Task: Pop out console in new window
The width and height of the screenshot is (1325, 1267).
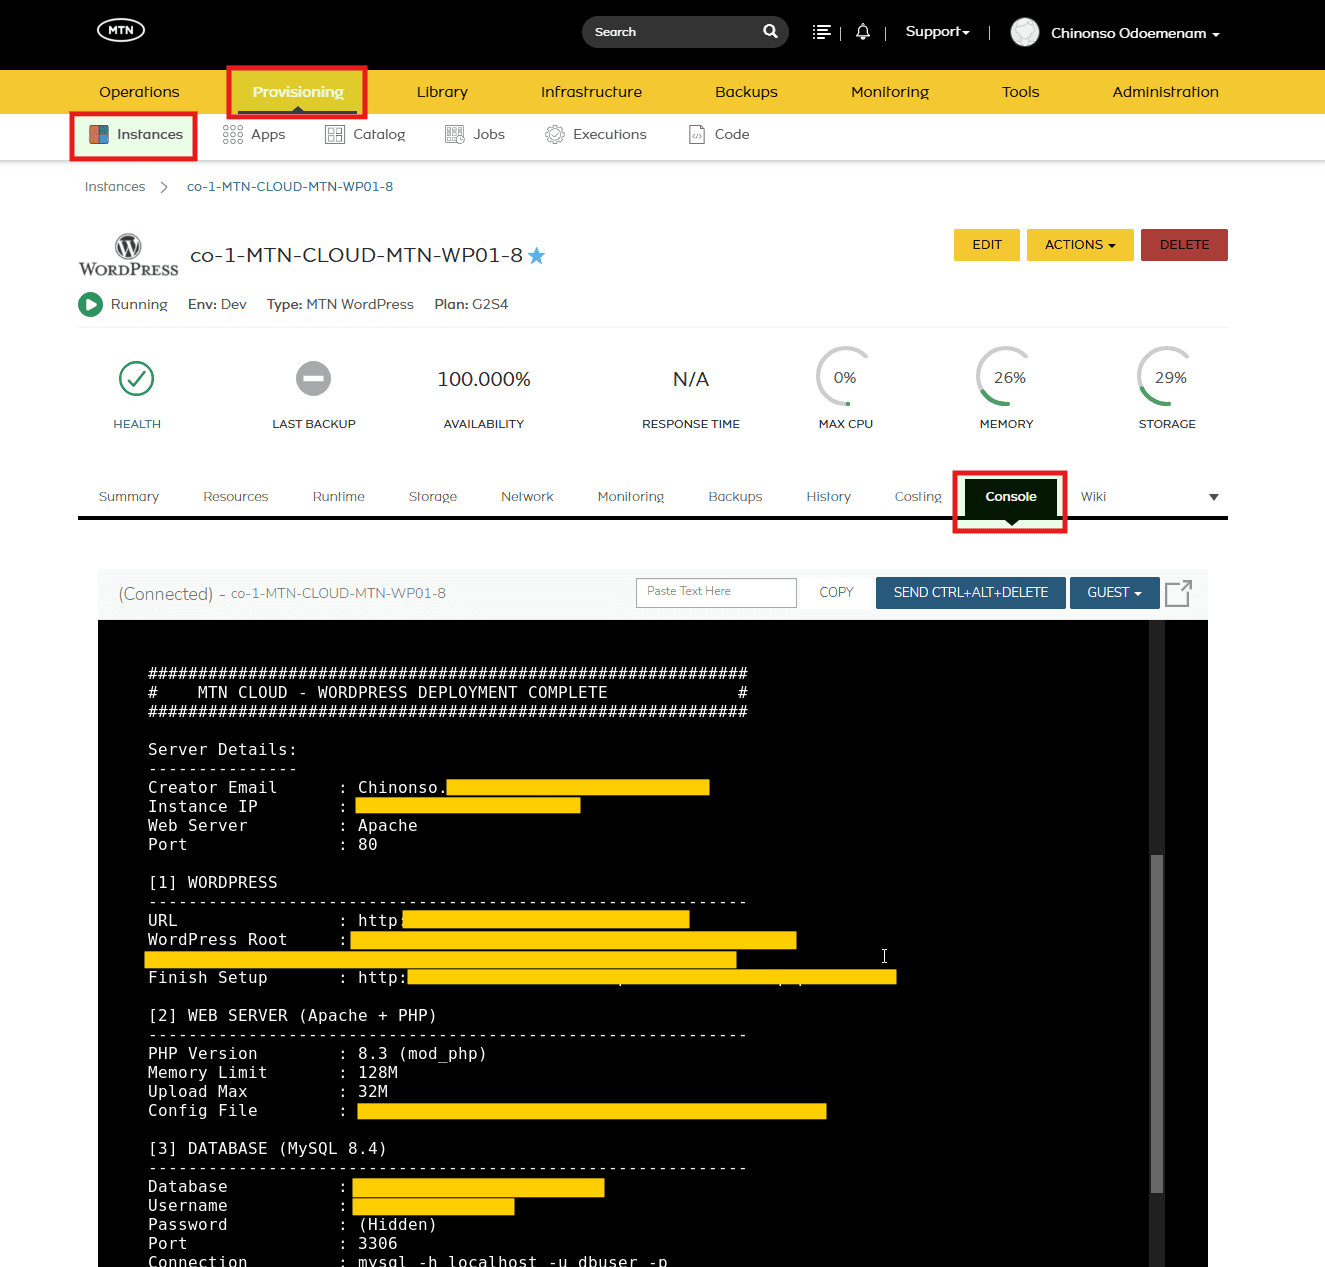Action: tap(1179, 593)
